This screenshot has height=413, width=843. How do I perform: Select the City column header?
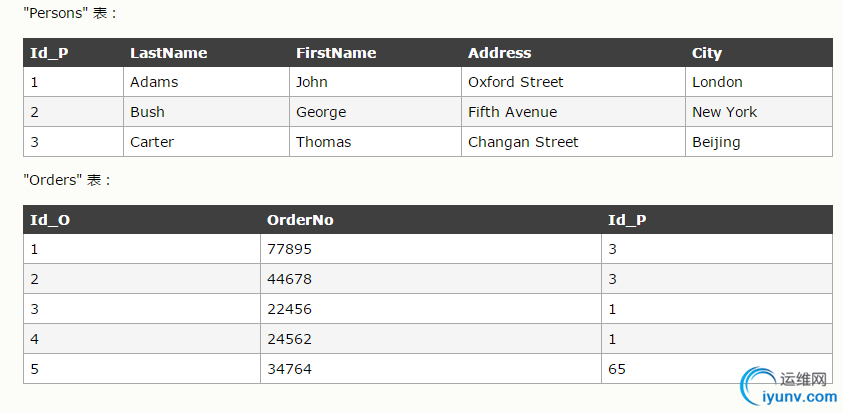click(x=706, y=53)
